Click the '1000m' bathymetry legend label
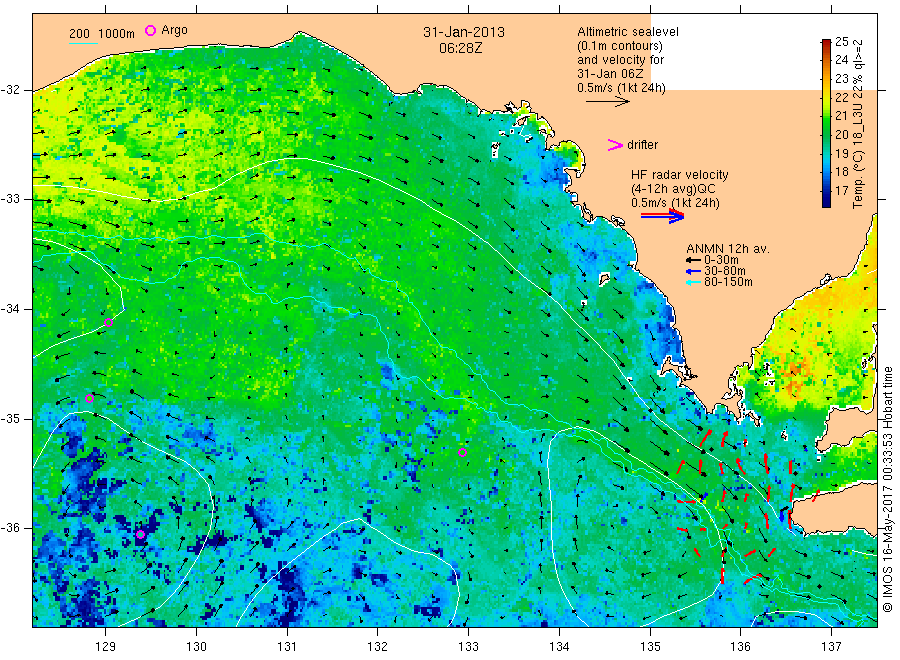 point(117,34)
